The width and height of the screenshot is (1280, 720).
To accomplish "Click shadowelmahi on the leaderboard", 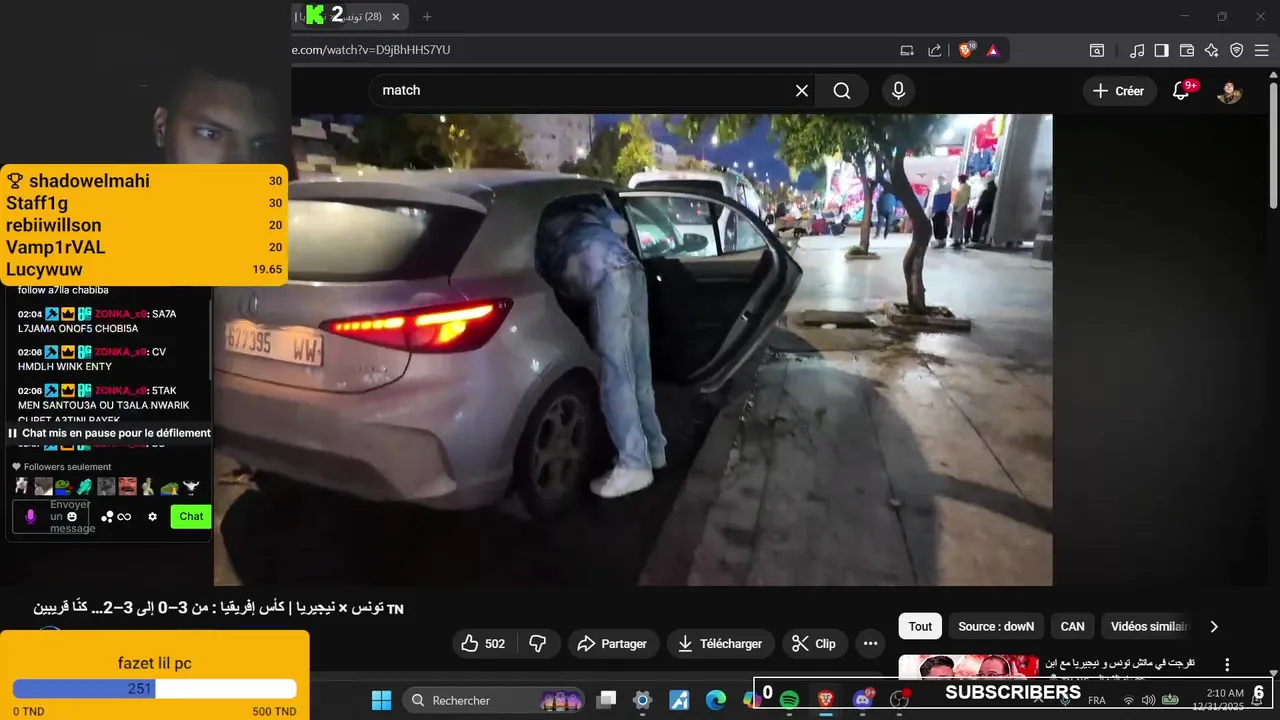I will click(145, 181).
